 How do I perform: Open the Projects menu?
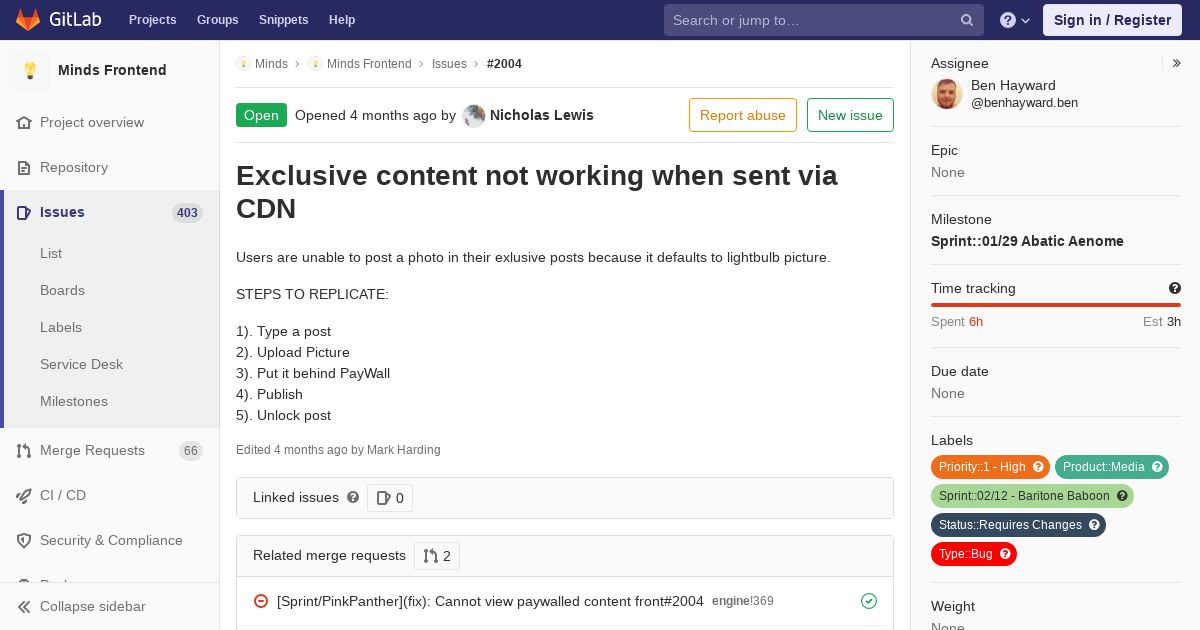[153, 20]
